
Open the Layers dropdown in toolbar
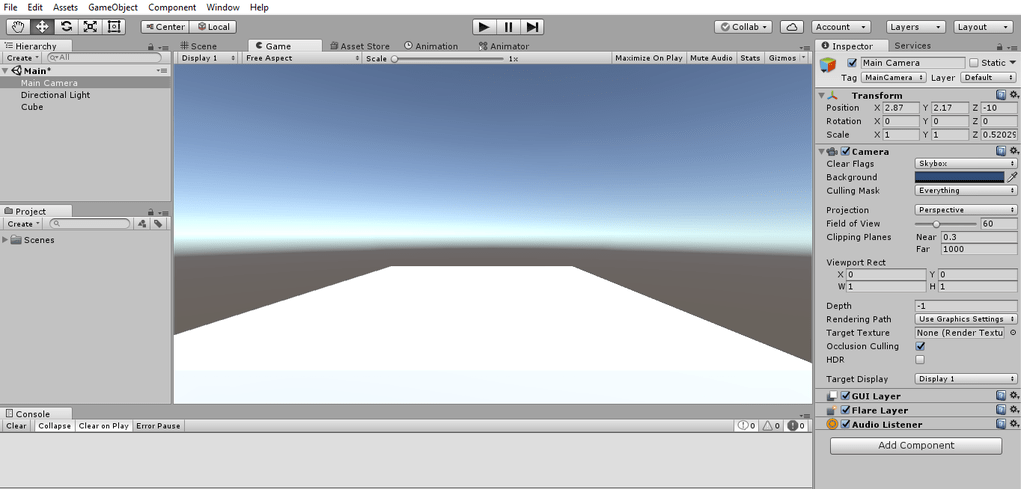click(x=916, y=27)
